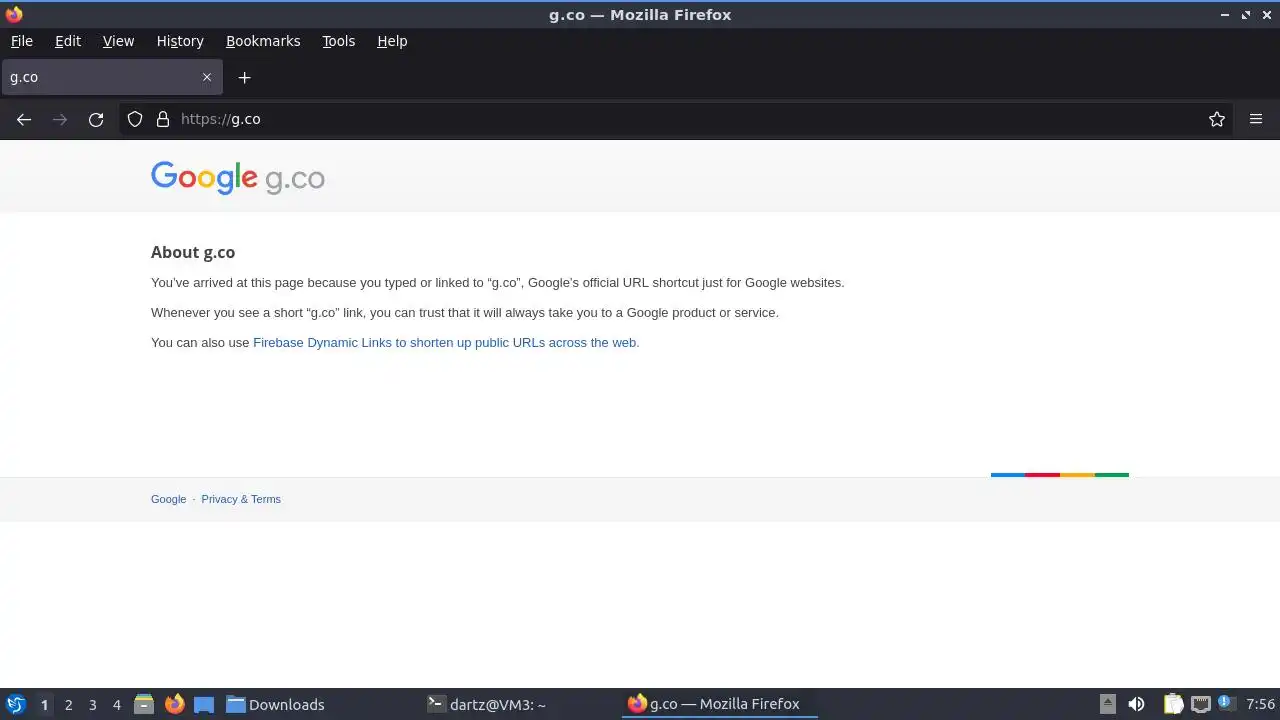Open the tracking protection shield icon
Image resolution: width=1280 pixels, height=720 pixels.
(135, 119)
